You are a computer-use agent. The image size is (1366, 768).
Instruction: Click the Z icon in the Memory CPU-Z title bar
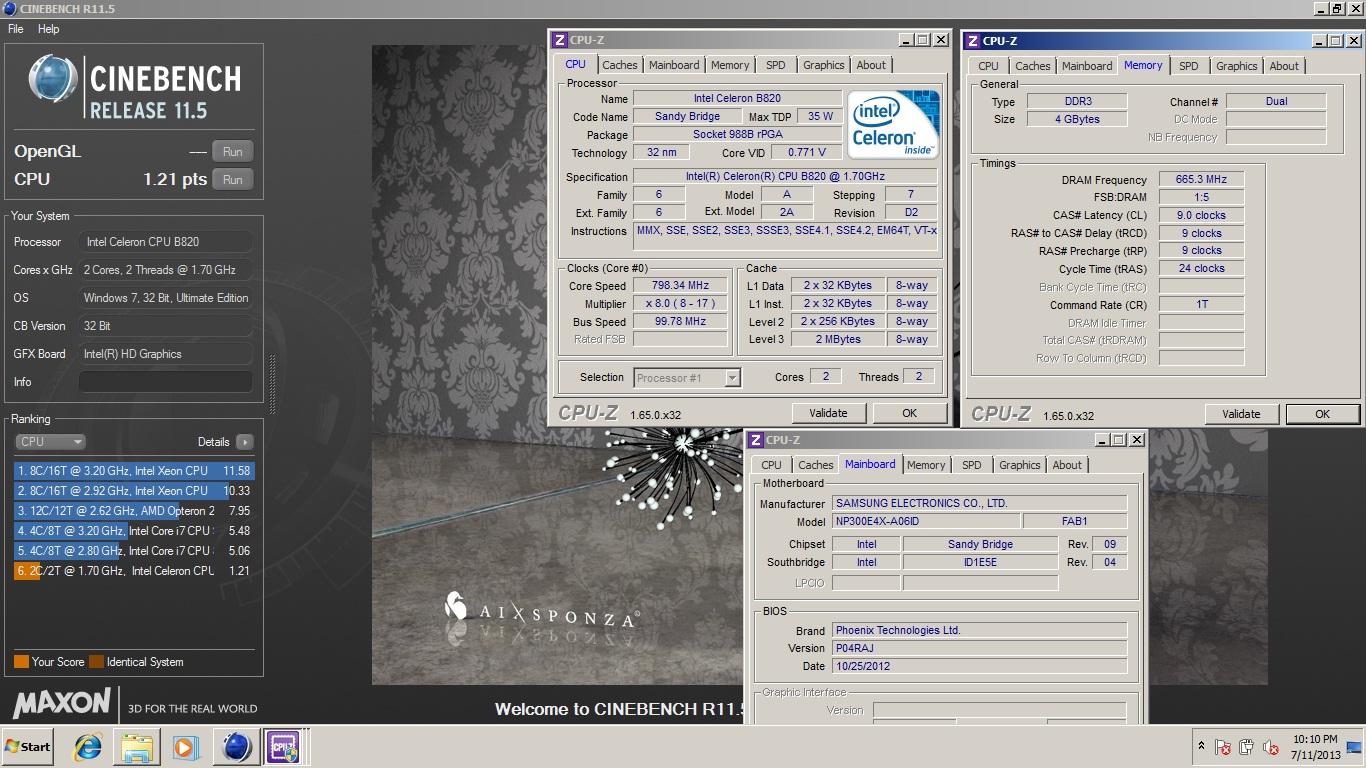pos(973,41)
